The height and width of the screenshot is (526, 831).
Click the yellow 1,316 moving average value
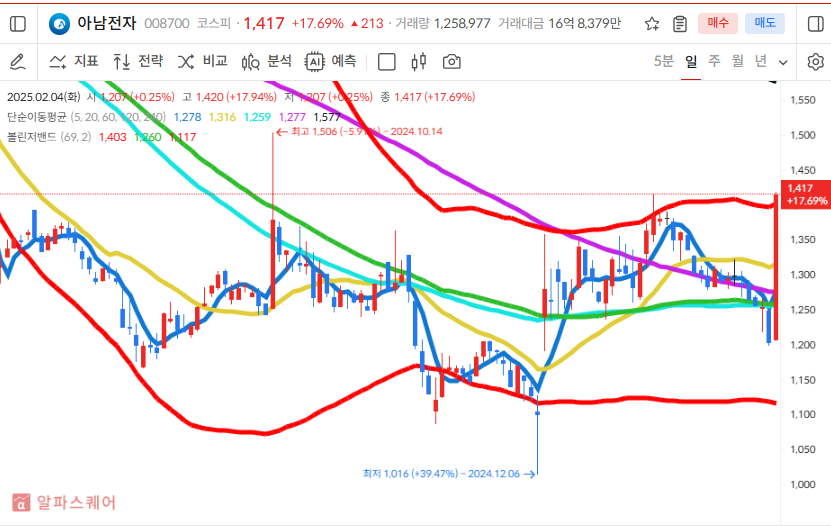[x=222, y=117]
